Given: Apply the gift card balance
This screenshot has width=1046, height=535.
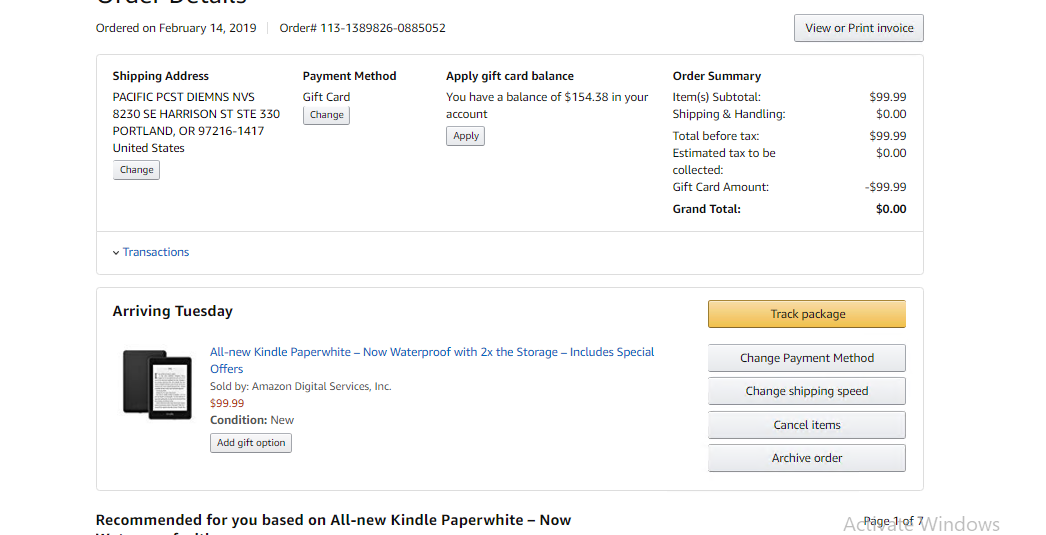Looking at the screenshot, I should 465,136.
